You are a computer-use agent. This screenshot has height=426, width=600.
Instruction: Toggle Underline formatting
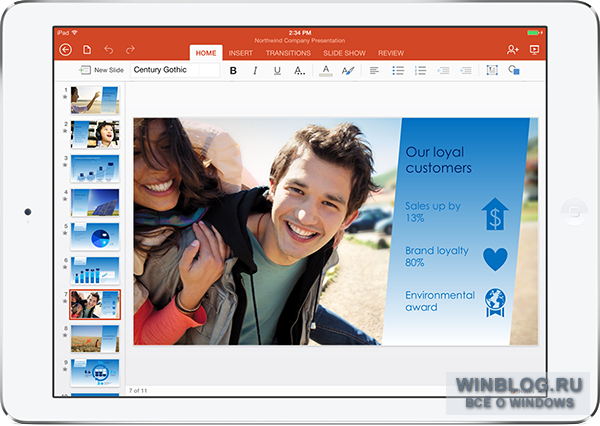pos(277,70)
